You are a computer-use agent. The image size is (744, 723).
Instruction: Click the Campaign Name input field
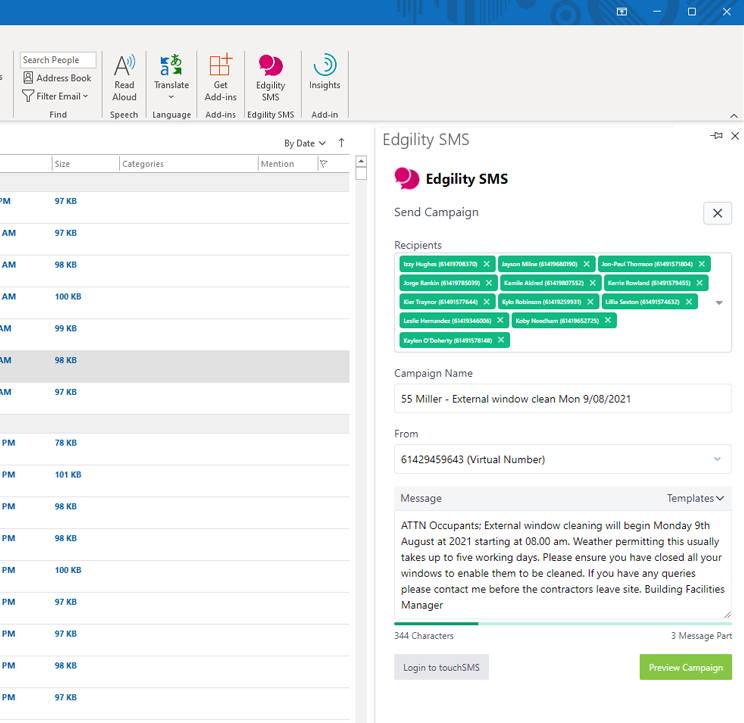click(x=563, y=399)
